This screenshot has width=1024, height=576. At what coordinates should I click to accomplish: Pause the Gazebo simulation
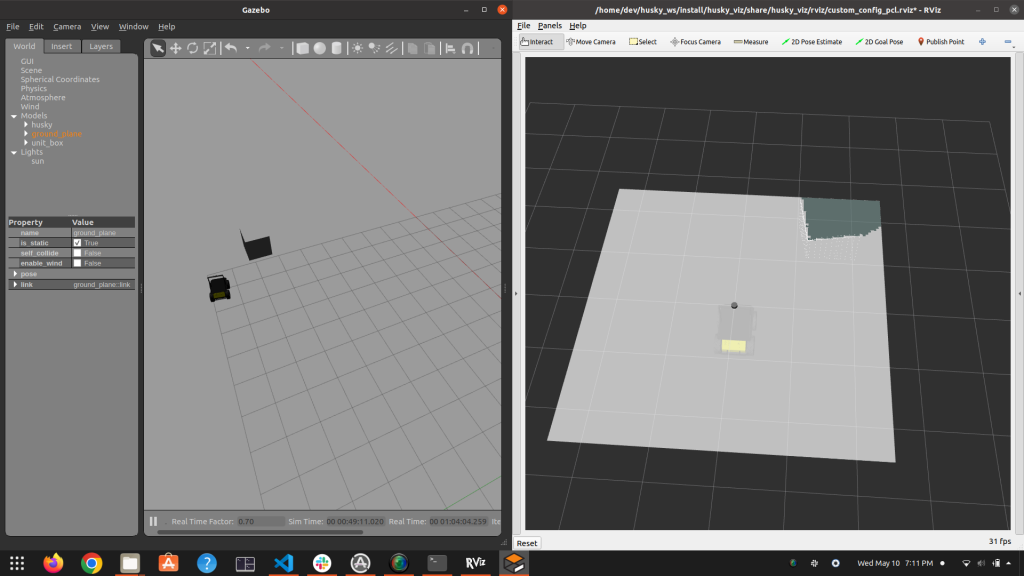[154, 521]
